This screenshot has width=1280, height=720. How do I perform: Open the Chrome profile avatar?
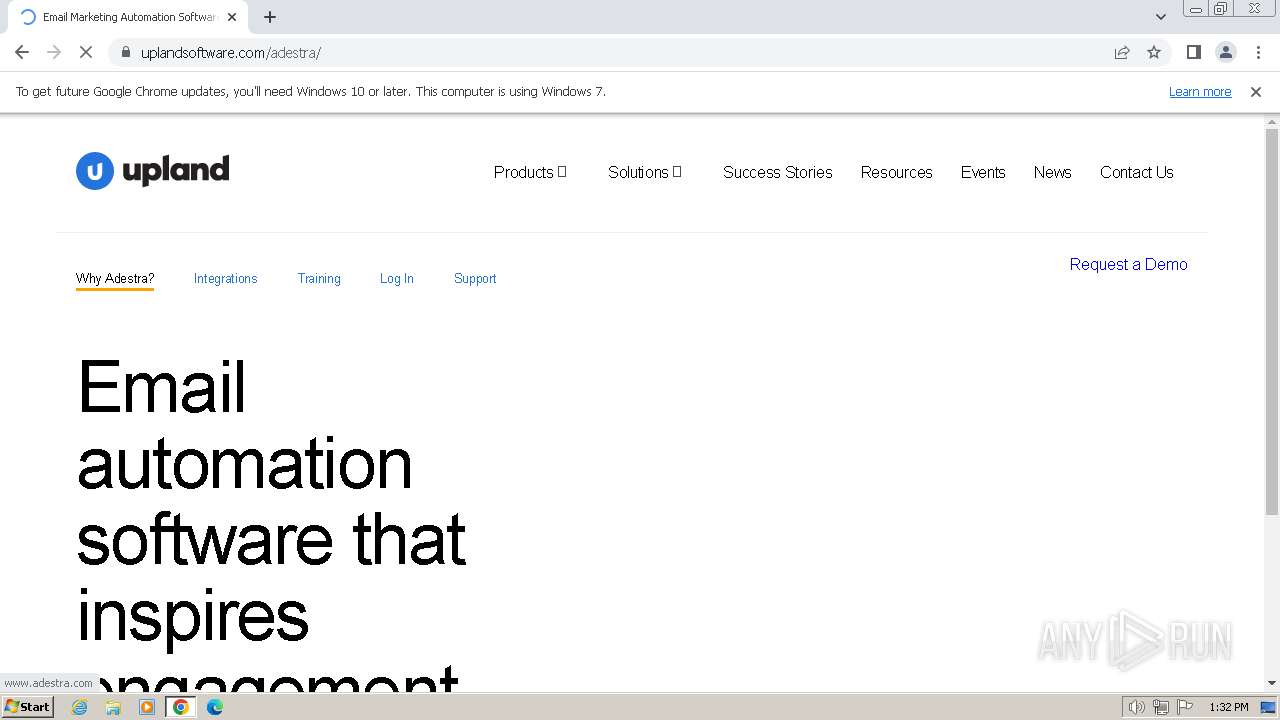pyautogui.click(x=1225, y=52)
